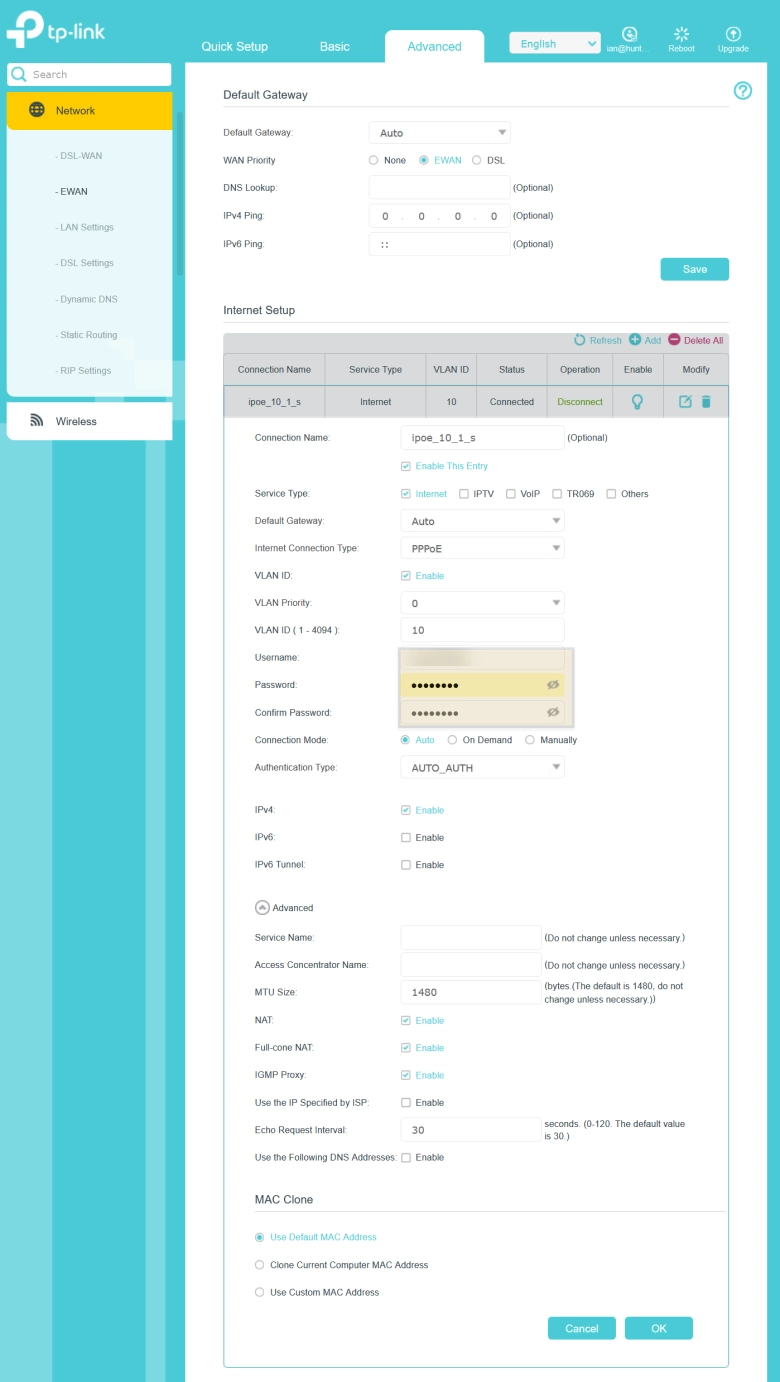
Task: Click the OK button
Action: [659, 1328]
